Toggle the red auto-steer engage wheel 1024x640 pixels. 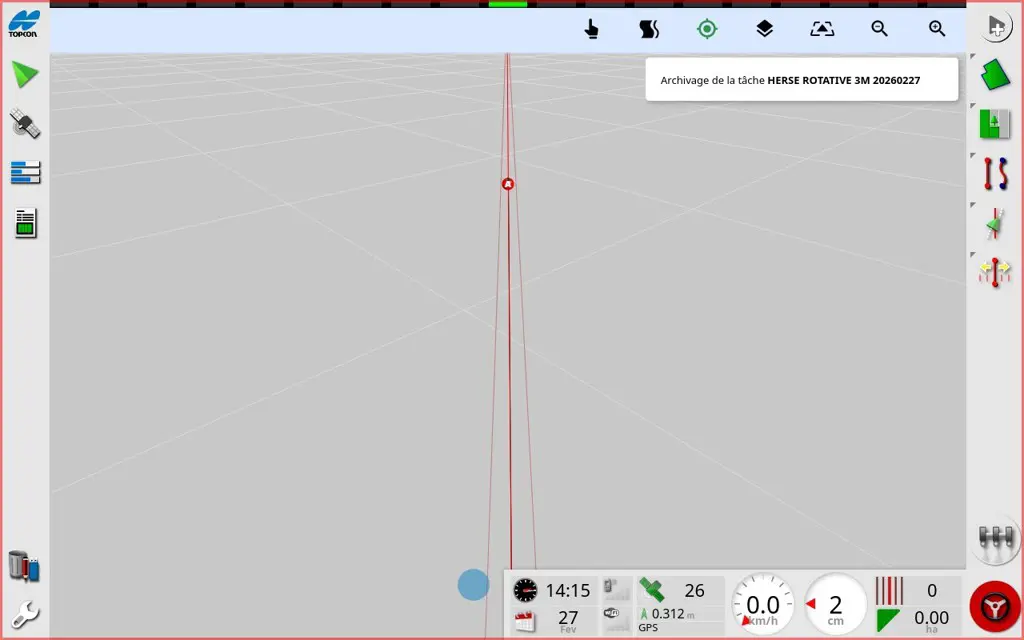[994, 606]
